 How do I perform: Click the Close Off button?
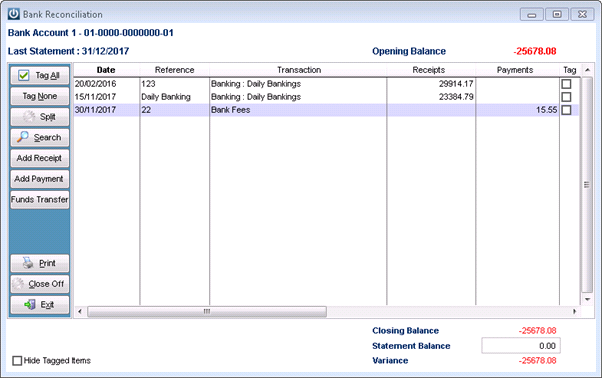click(x=40, y=284)
